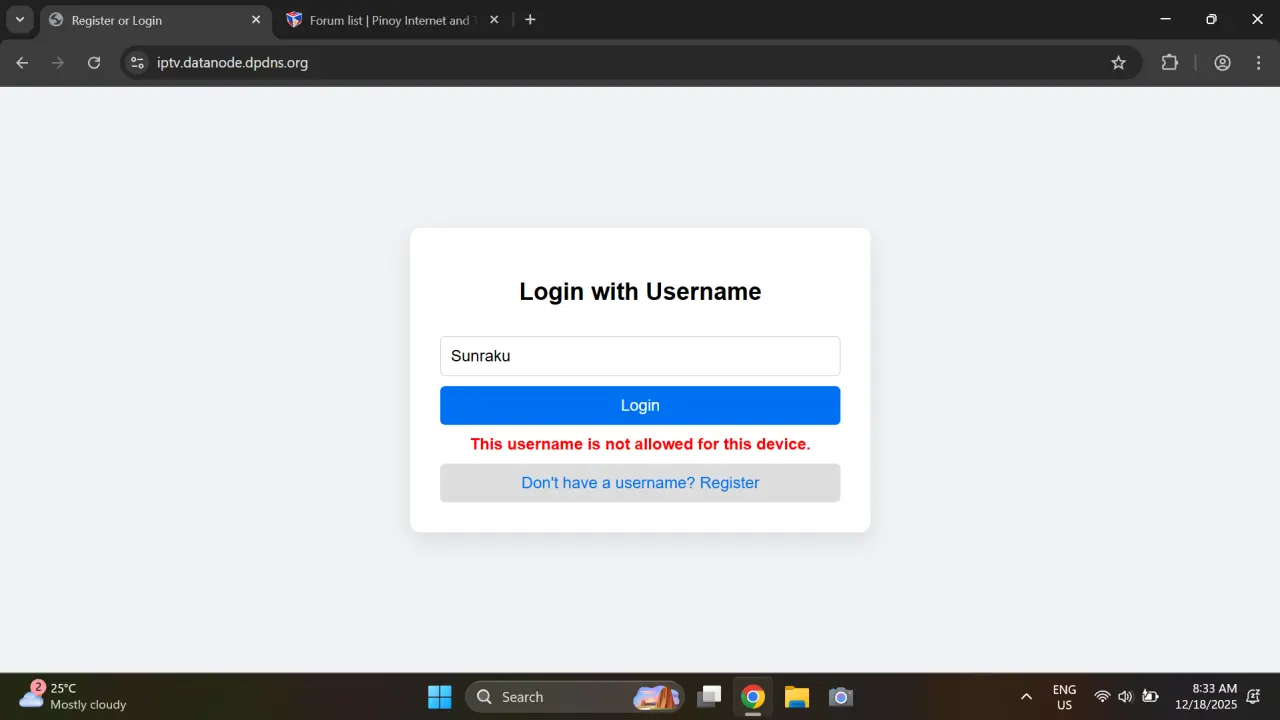Viewport: 1280px width, 720px height.
Task: Go forward to the next page
Action: pyautogui.click(x=58, y=63)
